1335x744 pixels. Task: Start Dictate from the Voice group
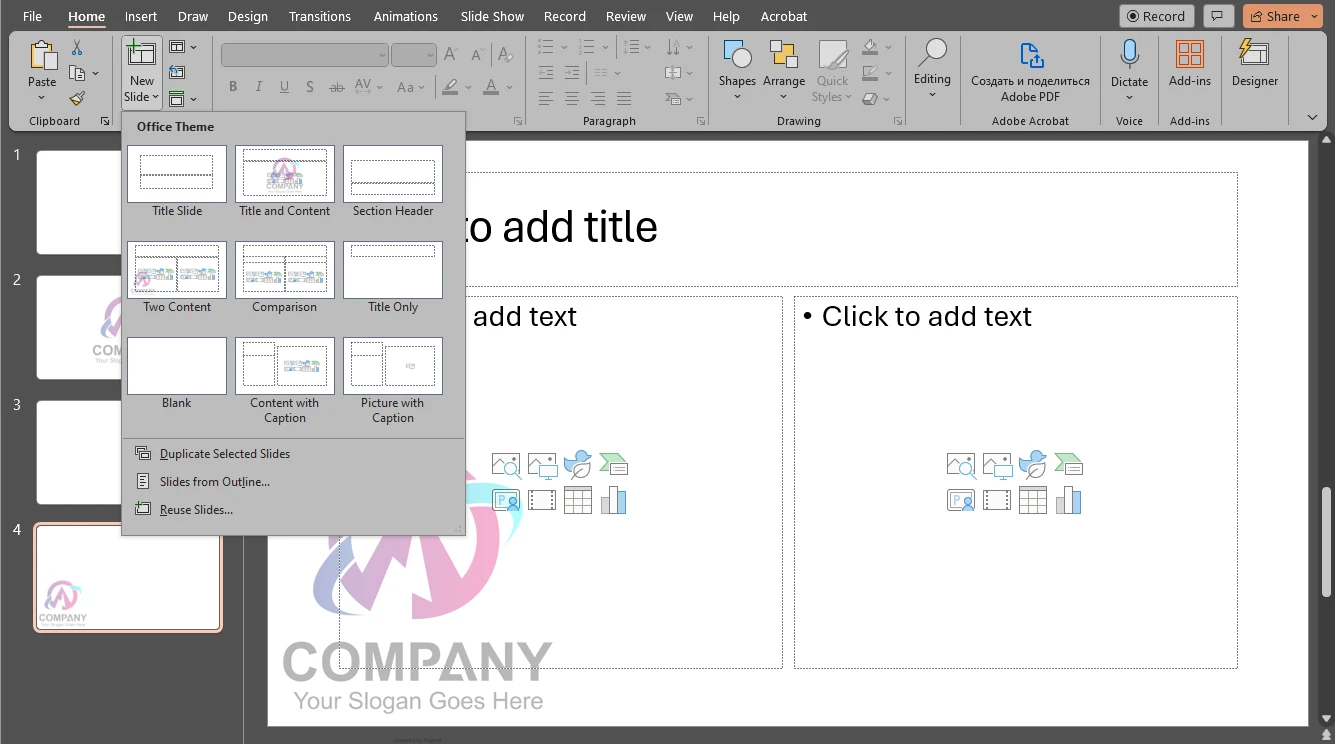click(x=1129, y=70)
